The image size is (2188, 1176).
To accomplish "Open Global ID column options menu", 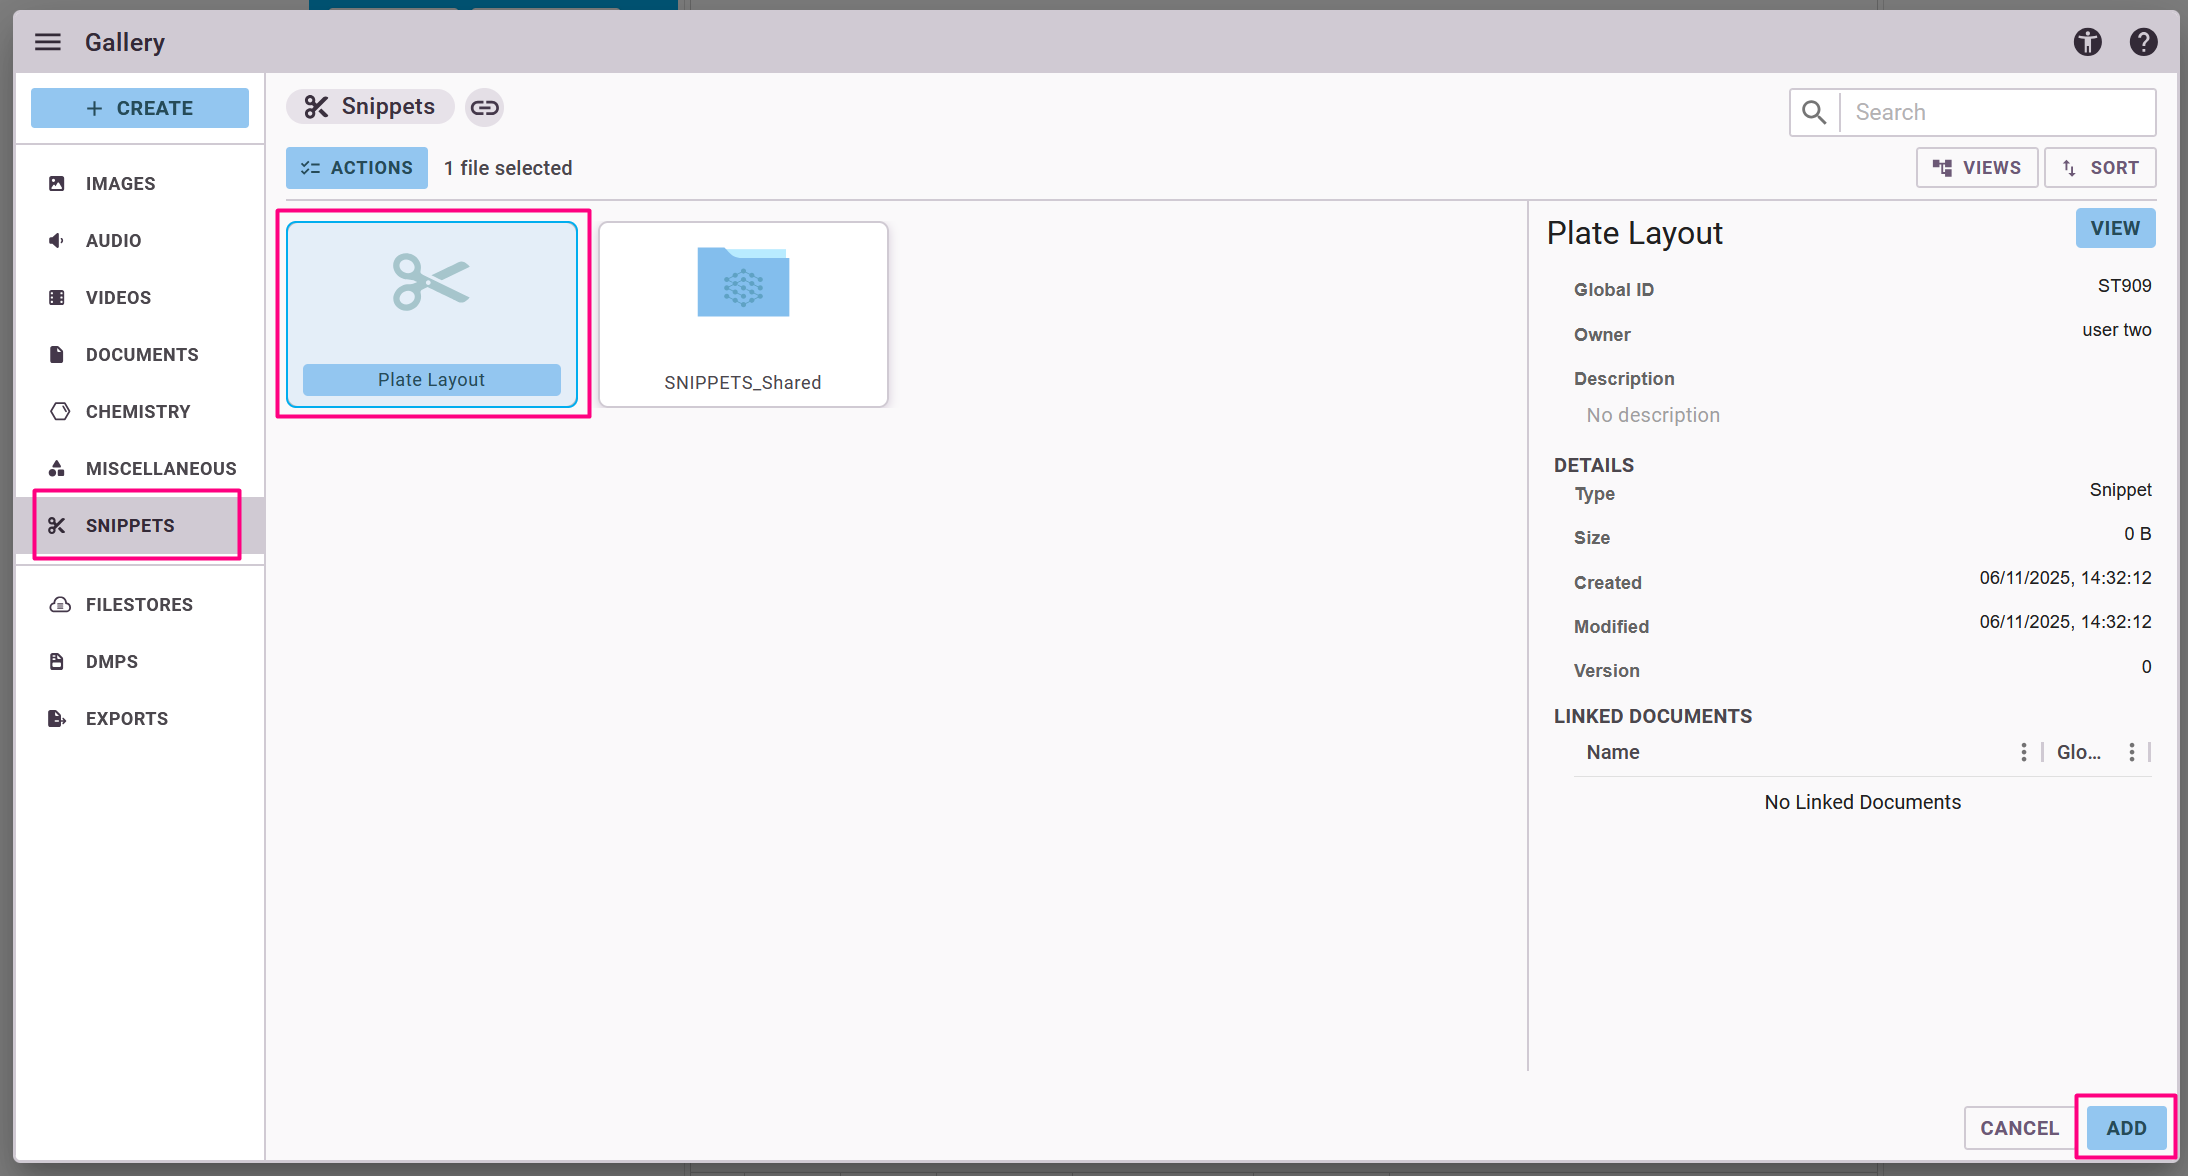I will pyautogui.click(x=2131, y=752).
